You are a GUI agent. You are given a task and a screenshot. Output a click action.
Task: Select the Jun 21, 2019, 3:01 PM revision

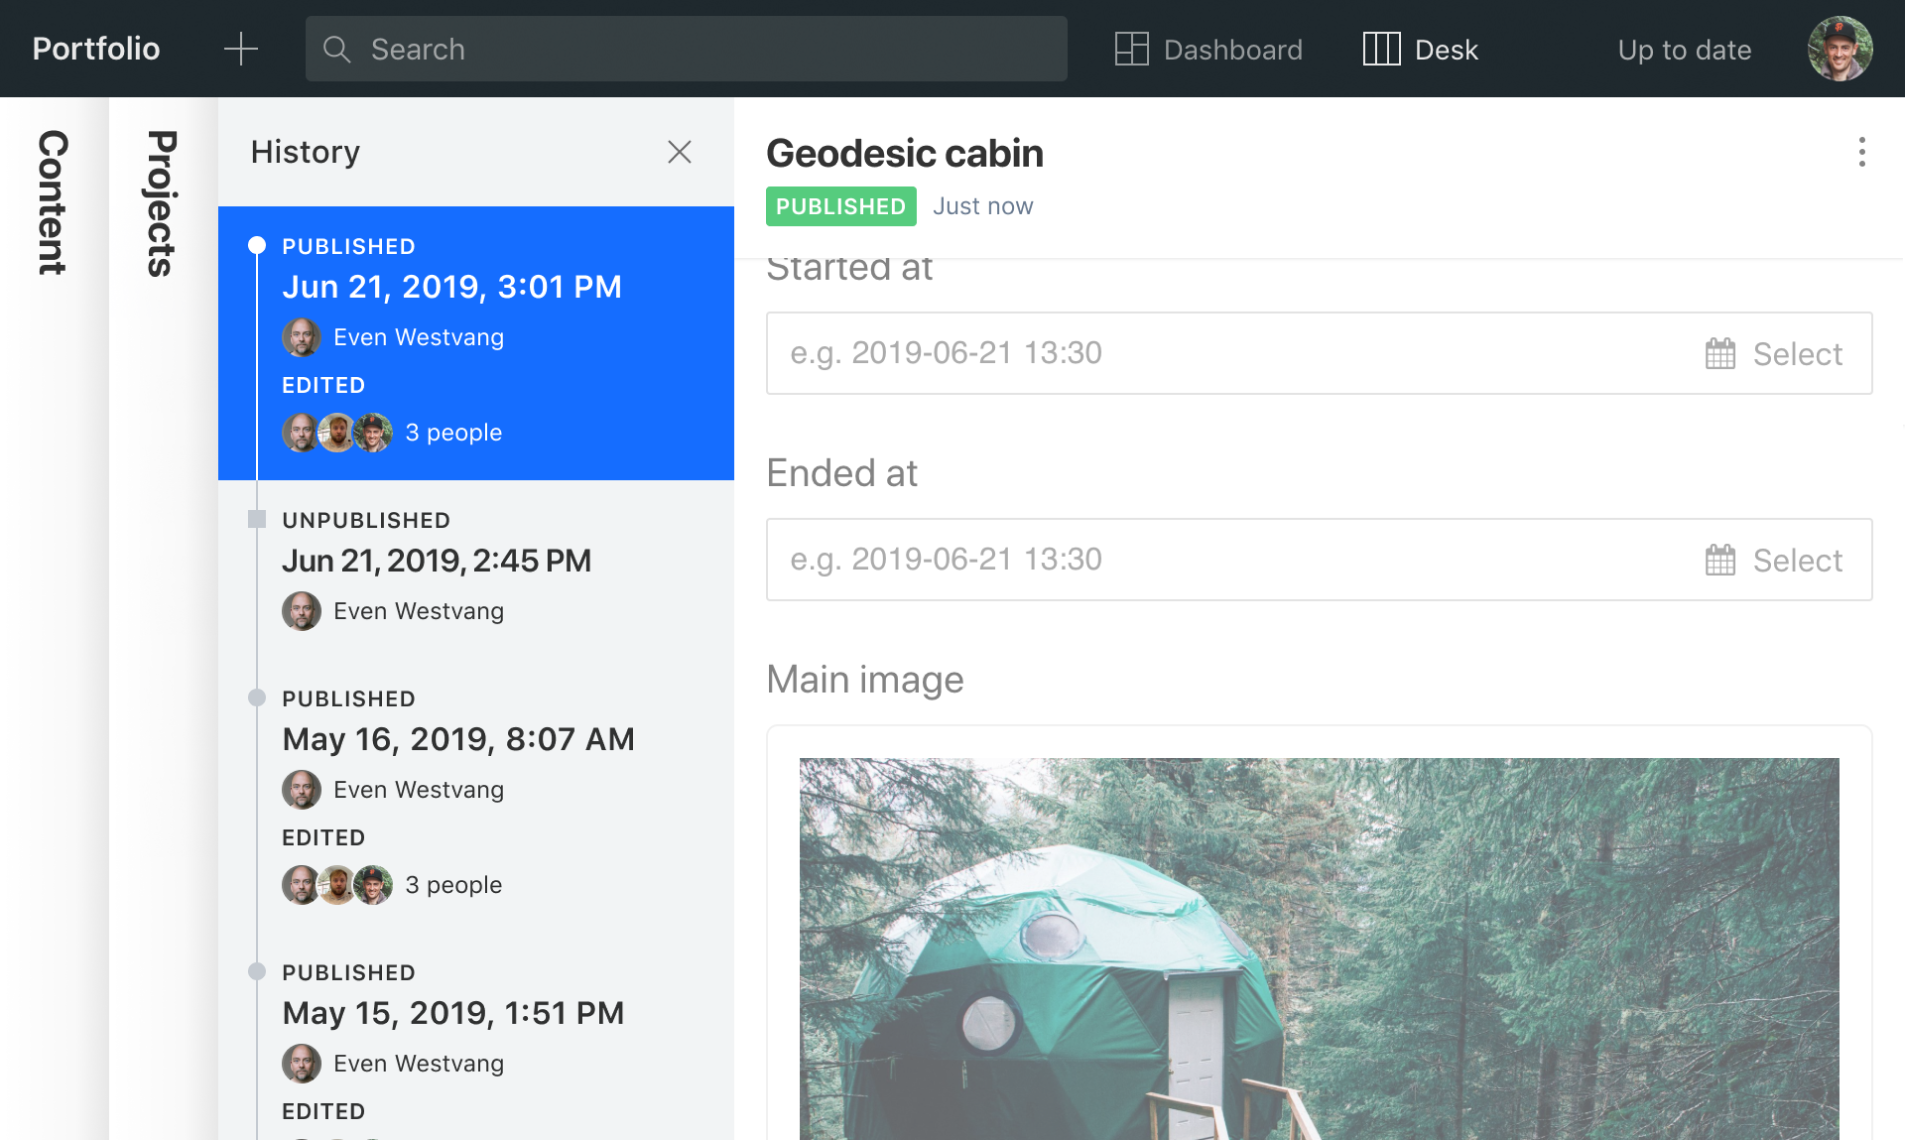[476, 343]
